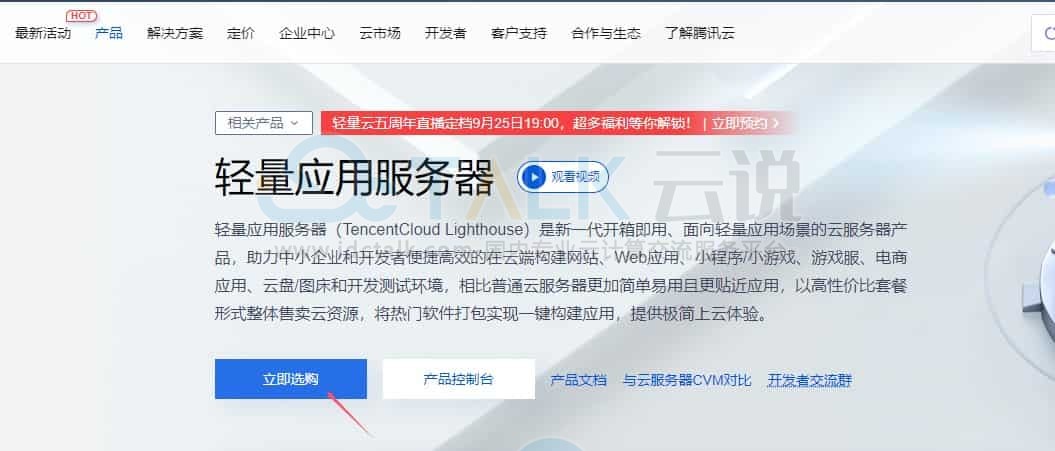1055x451 pixels.
Task: Open the 企业中心 menu item
Action: tap(307, 33)
